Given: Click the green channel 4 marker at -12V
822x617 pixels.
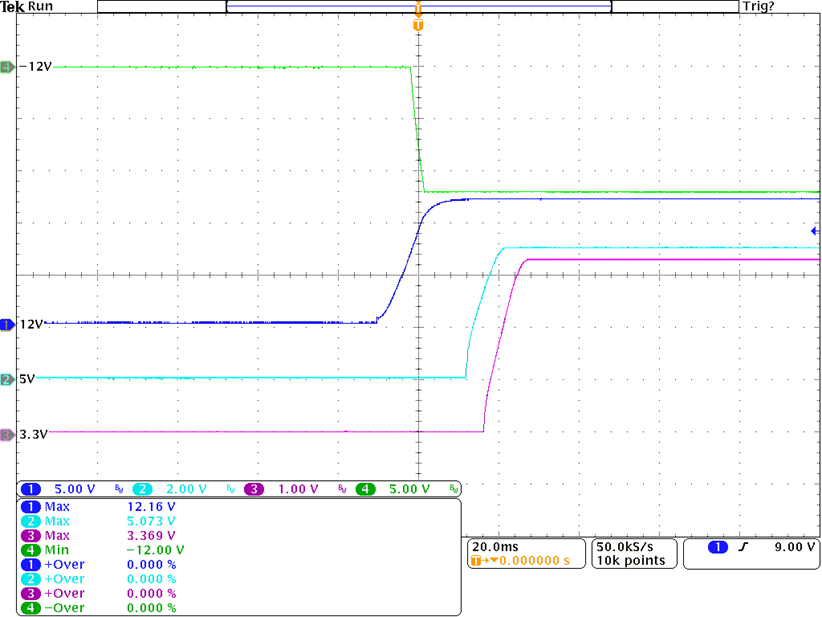Looking at the screenshot, I should (x=7, y=67).
